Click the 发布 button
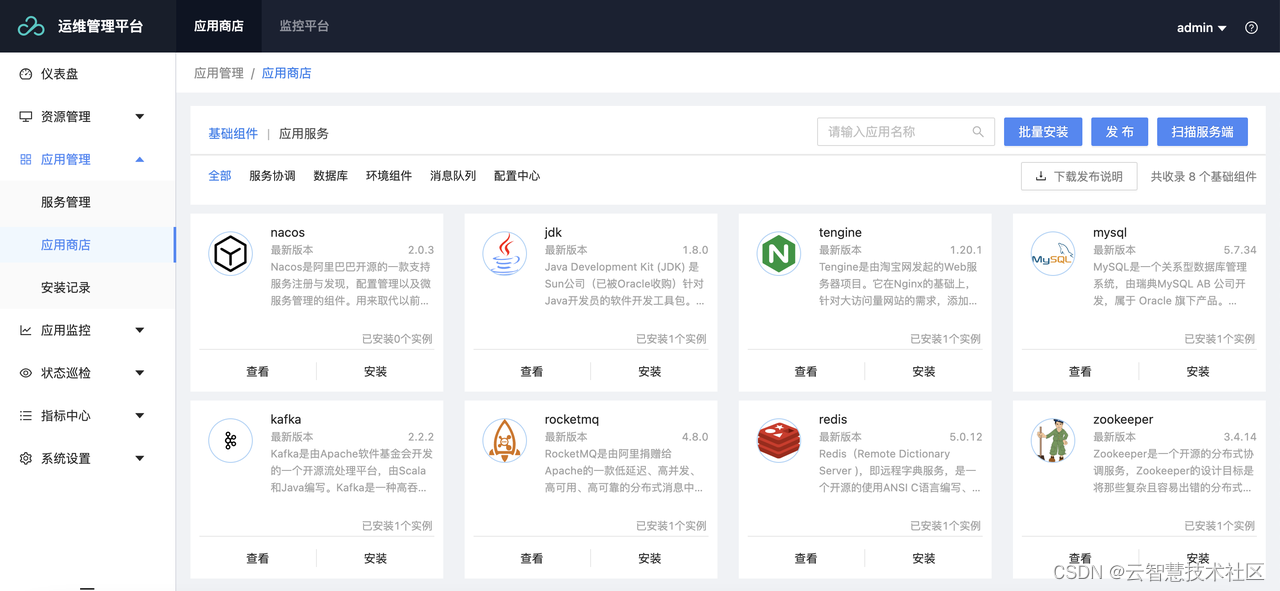 pyautogui.click(x=1119, y=131)
